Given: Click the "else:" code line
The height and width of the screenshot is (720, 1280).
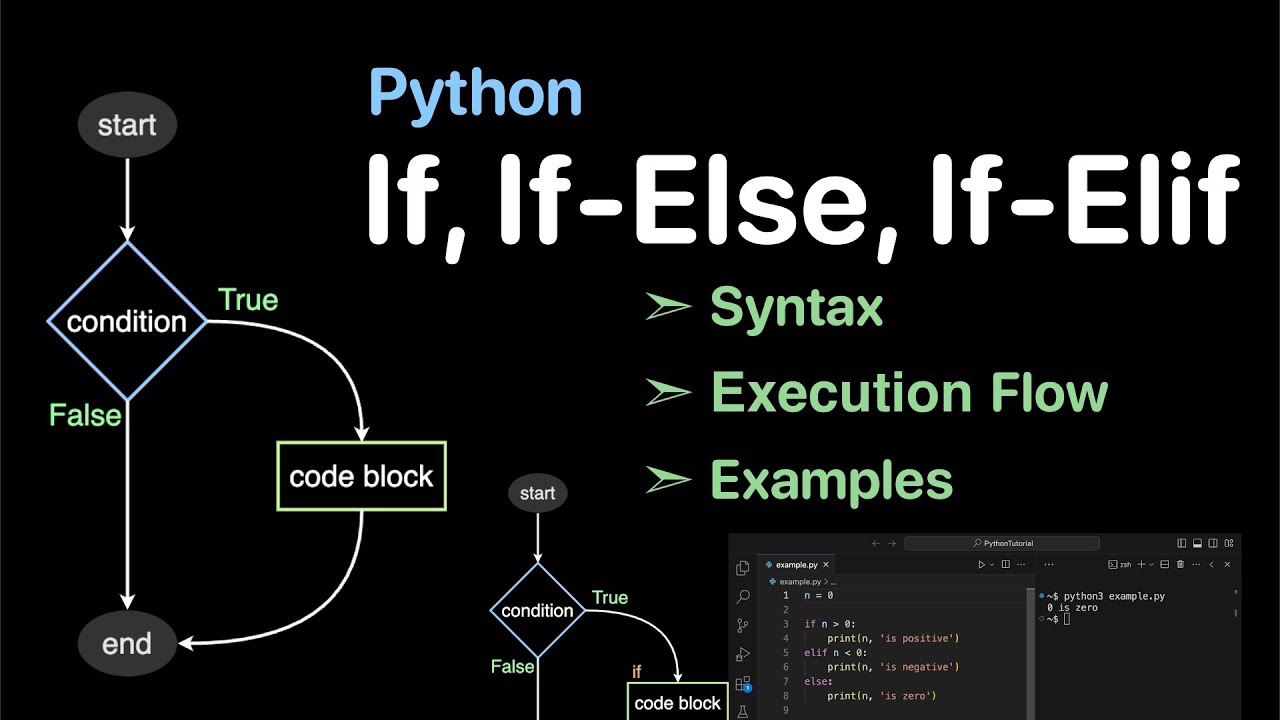Looking at the screenshot, I should point(817,681).
